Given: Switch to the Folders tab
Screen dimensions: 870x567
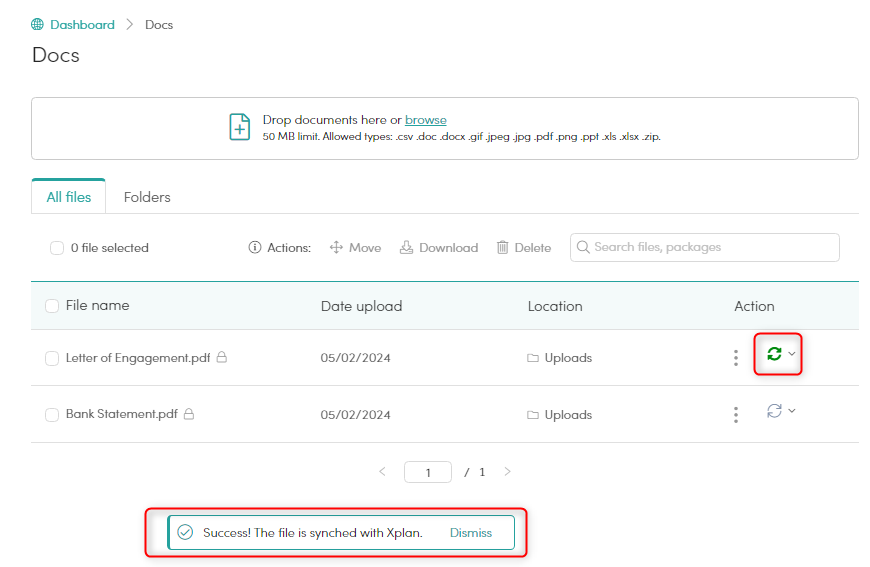Looking at the screenshot, I should pyautogui.click(x=147, y=197).
